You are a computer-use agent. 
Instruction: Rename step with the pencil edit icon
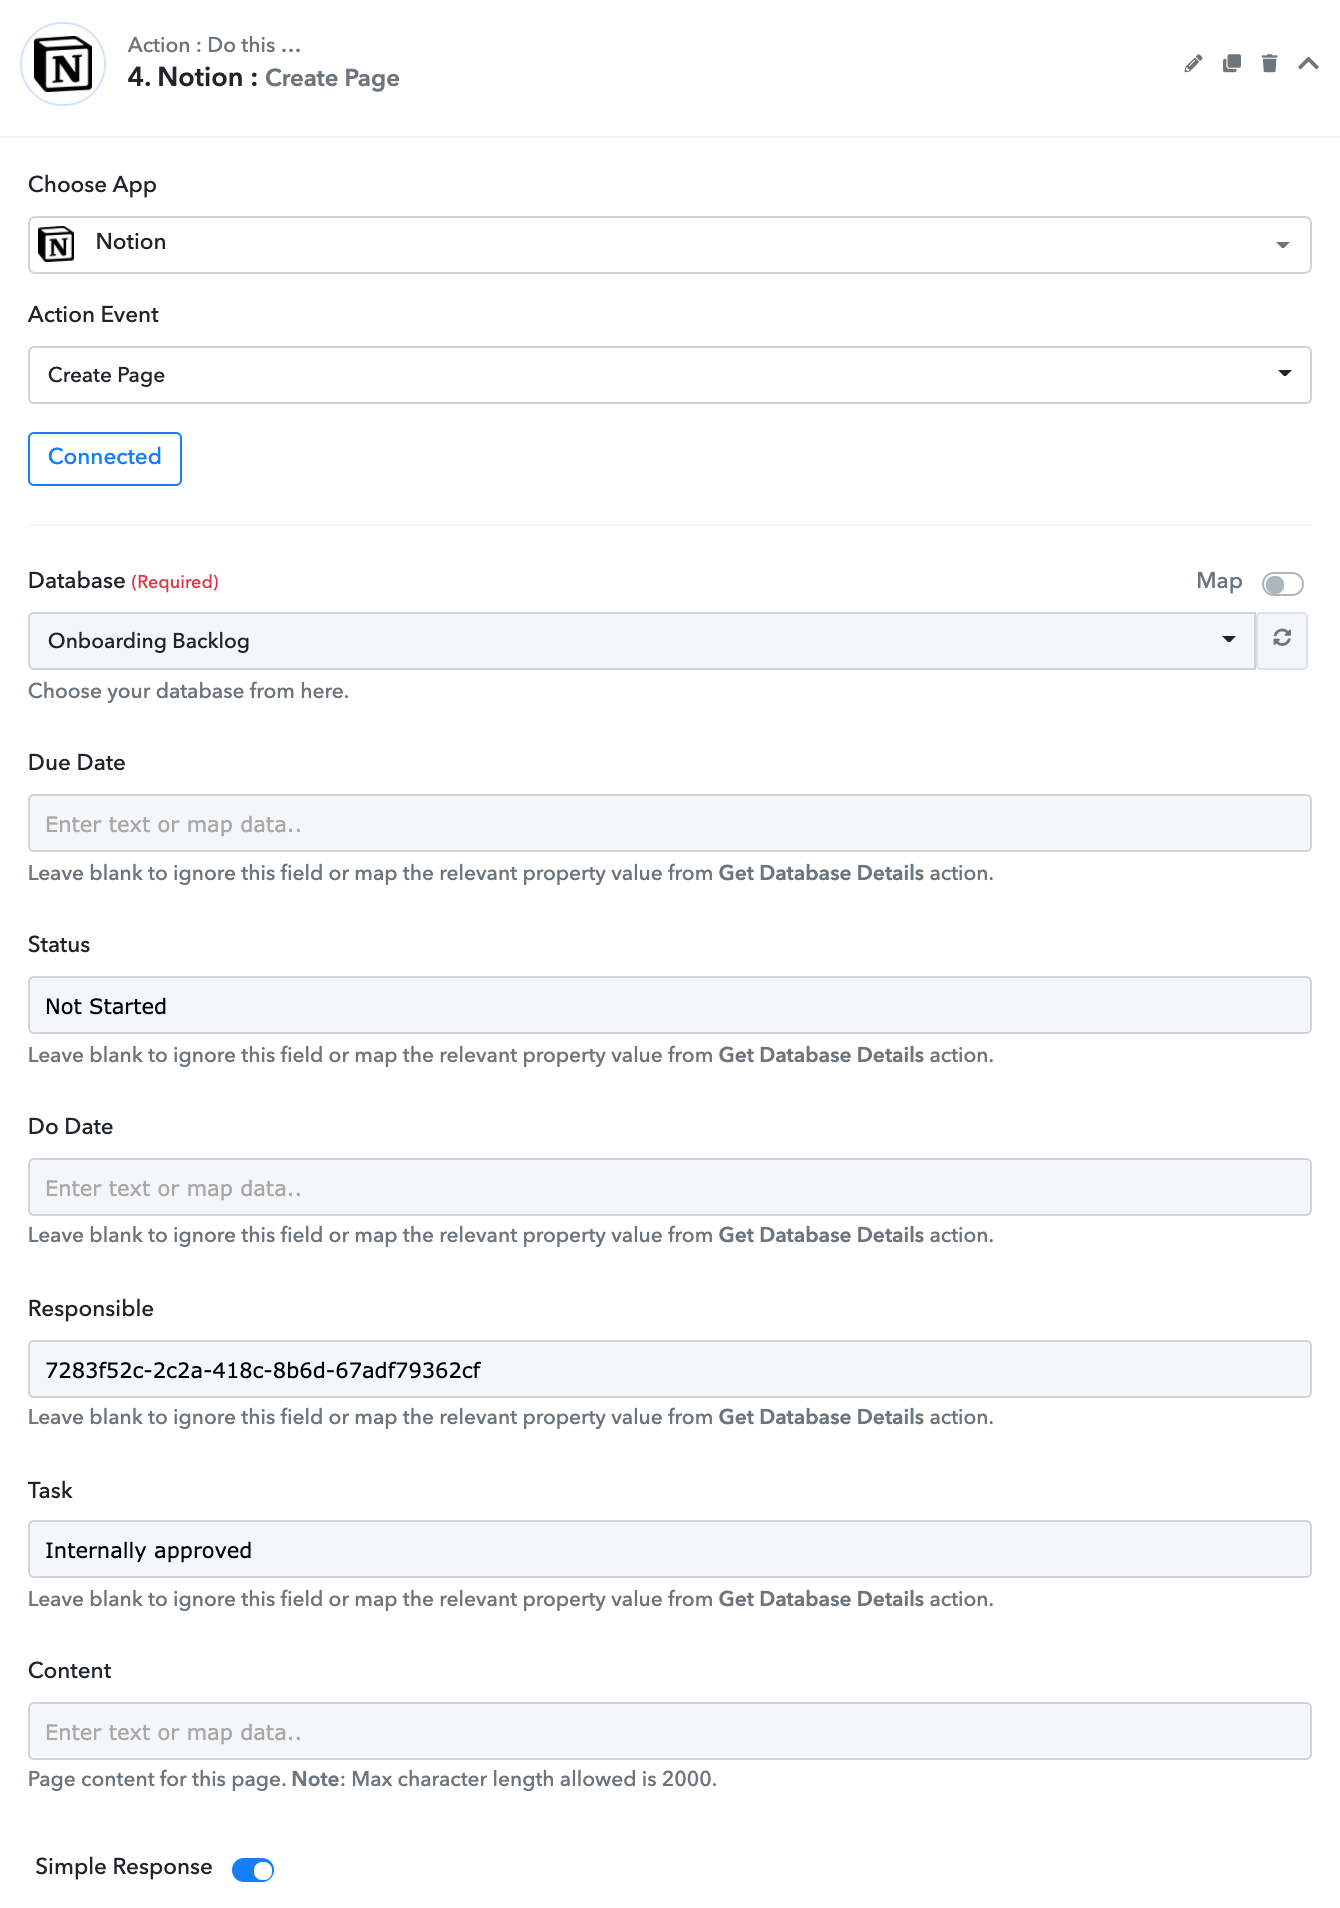coord(1193,64)
